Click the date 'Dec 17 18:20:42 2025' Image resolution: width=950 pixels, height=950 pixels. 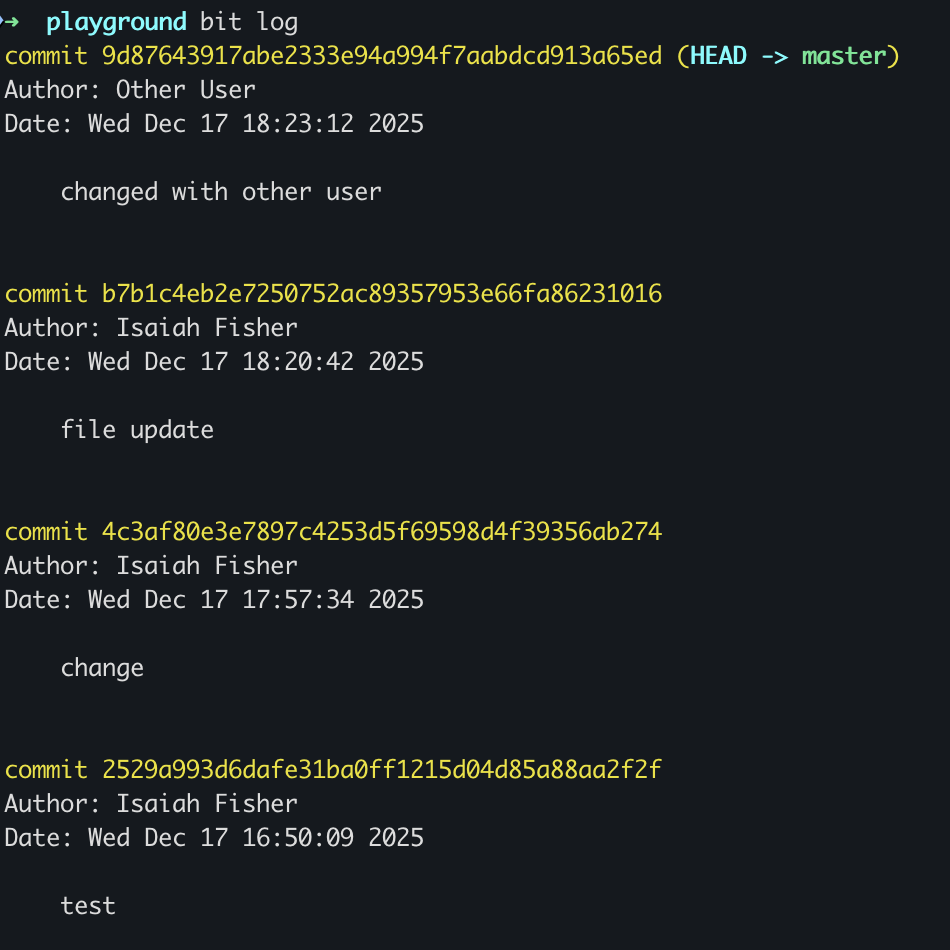coord(256,361)
